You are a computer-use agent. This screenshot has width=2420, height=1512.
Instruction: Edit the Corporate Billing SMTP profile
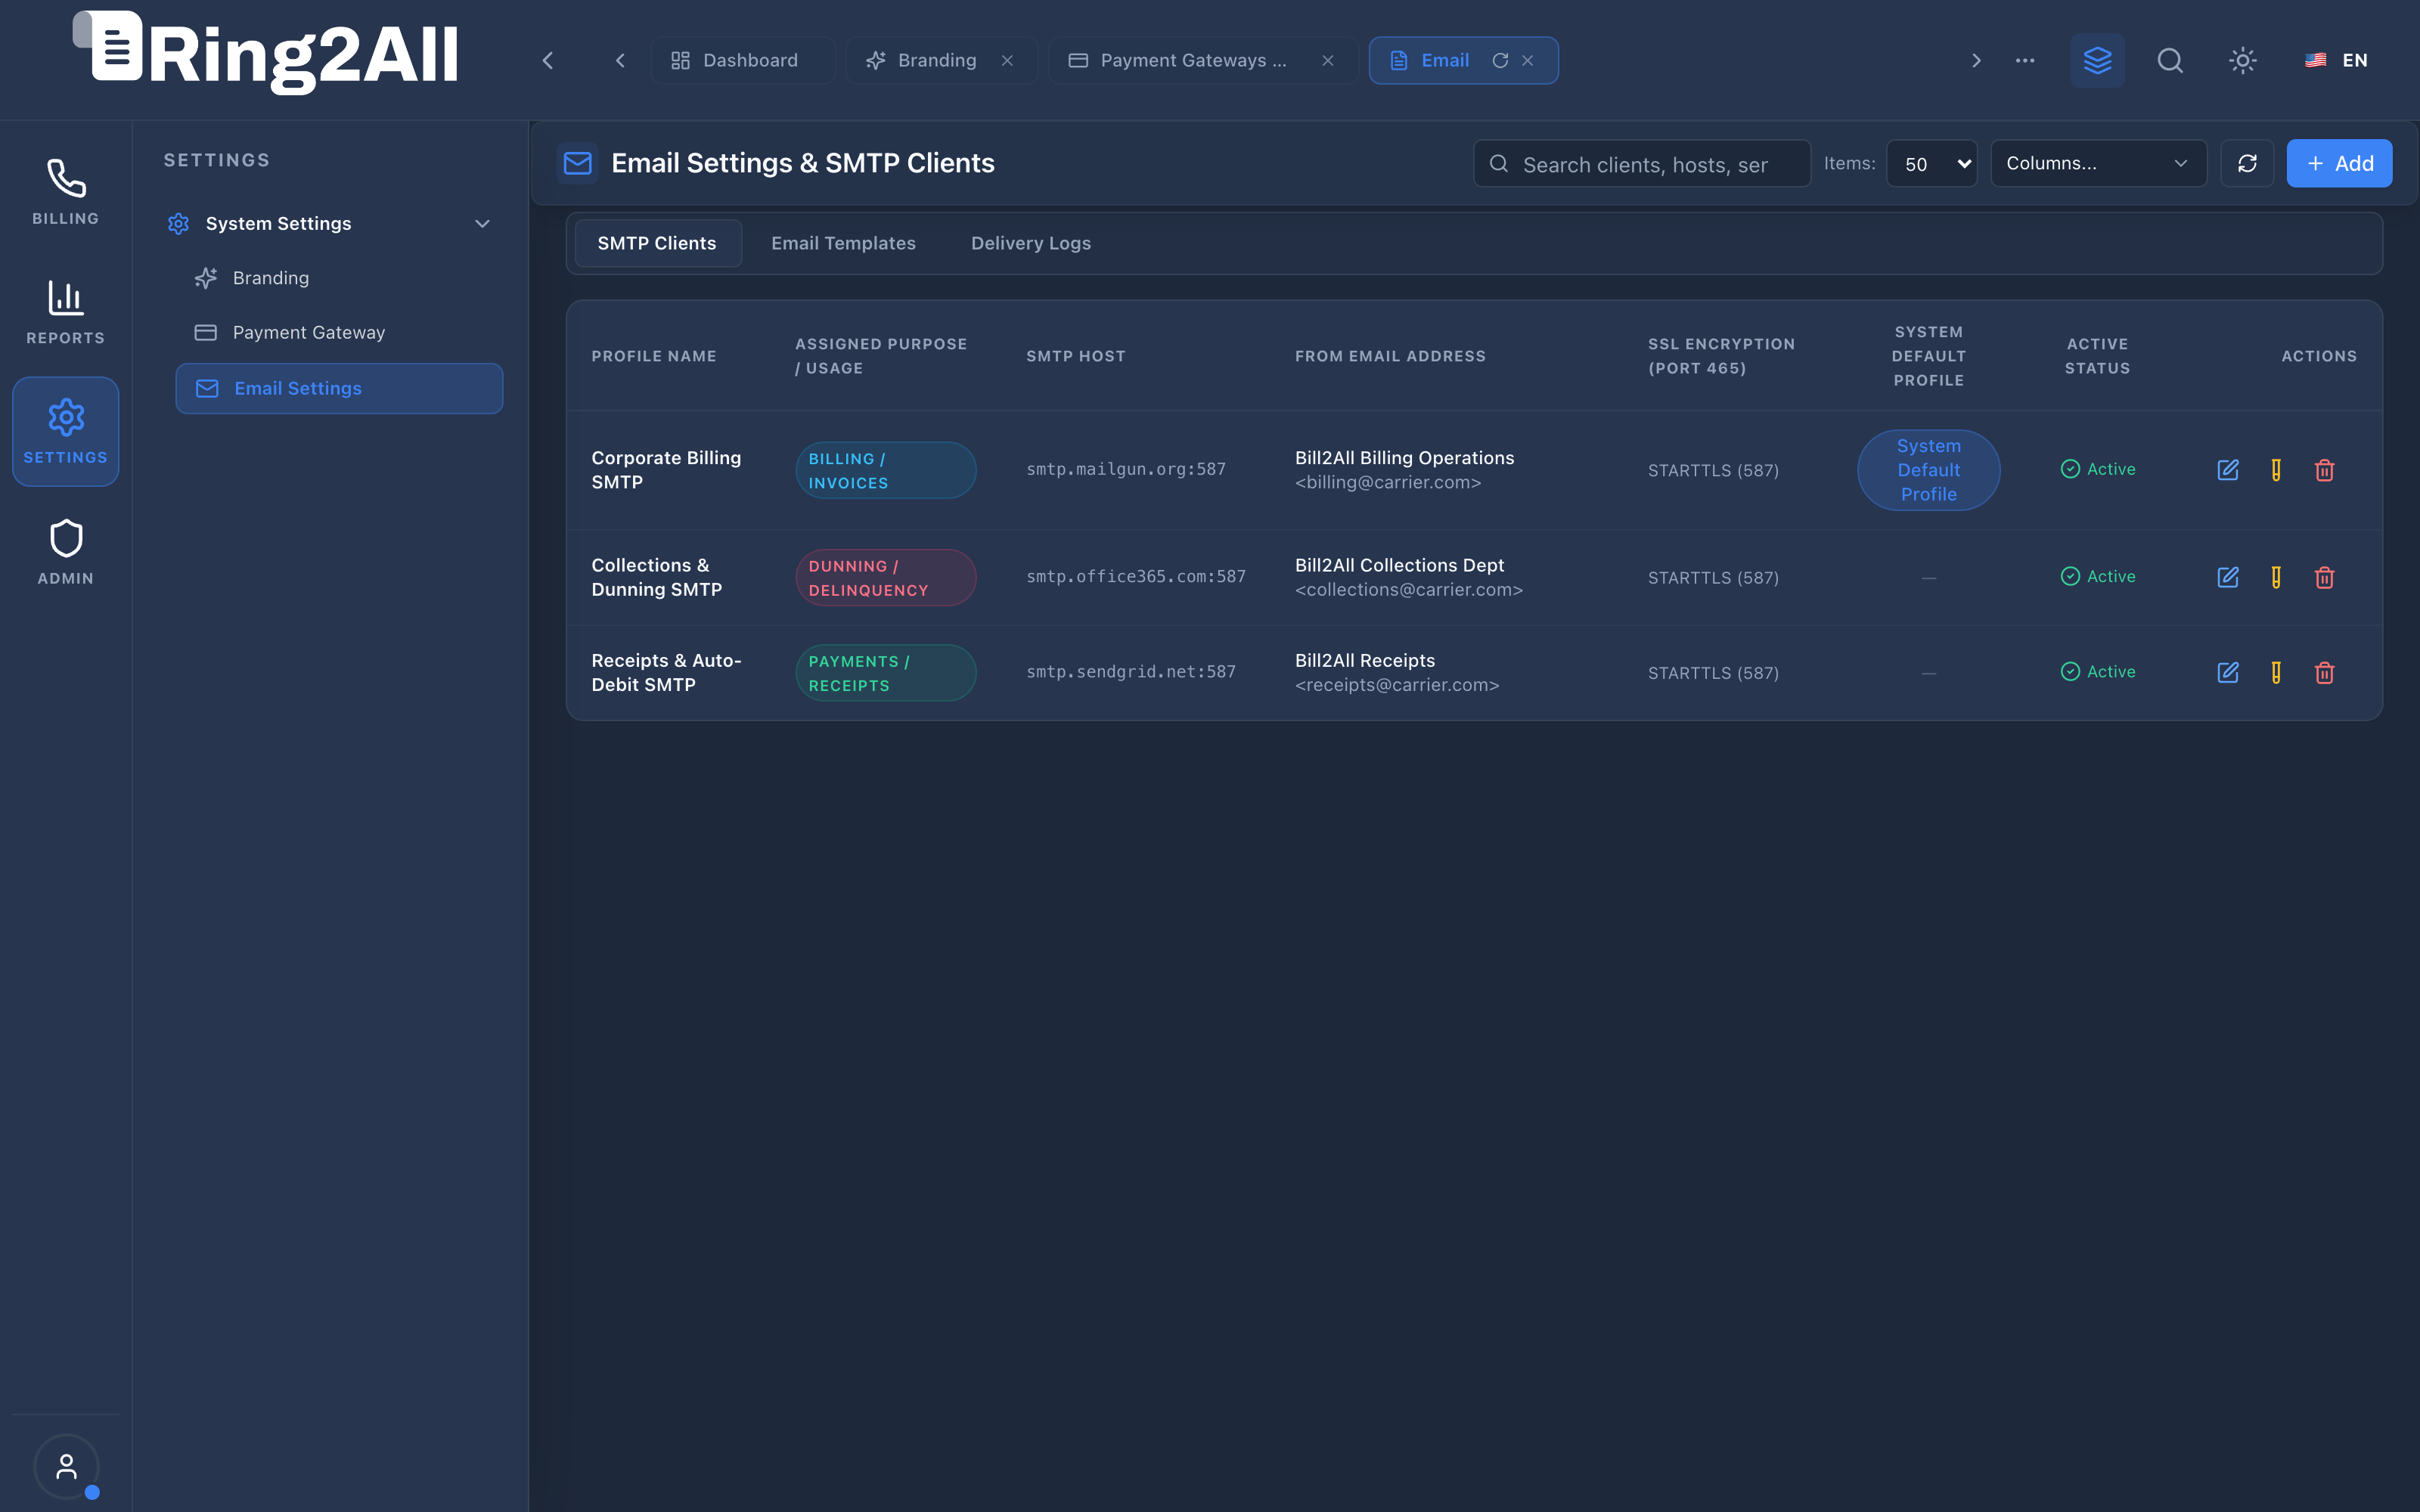pos(2228,470)
